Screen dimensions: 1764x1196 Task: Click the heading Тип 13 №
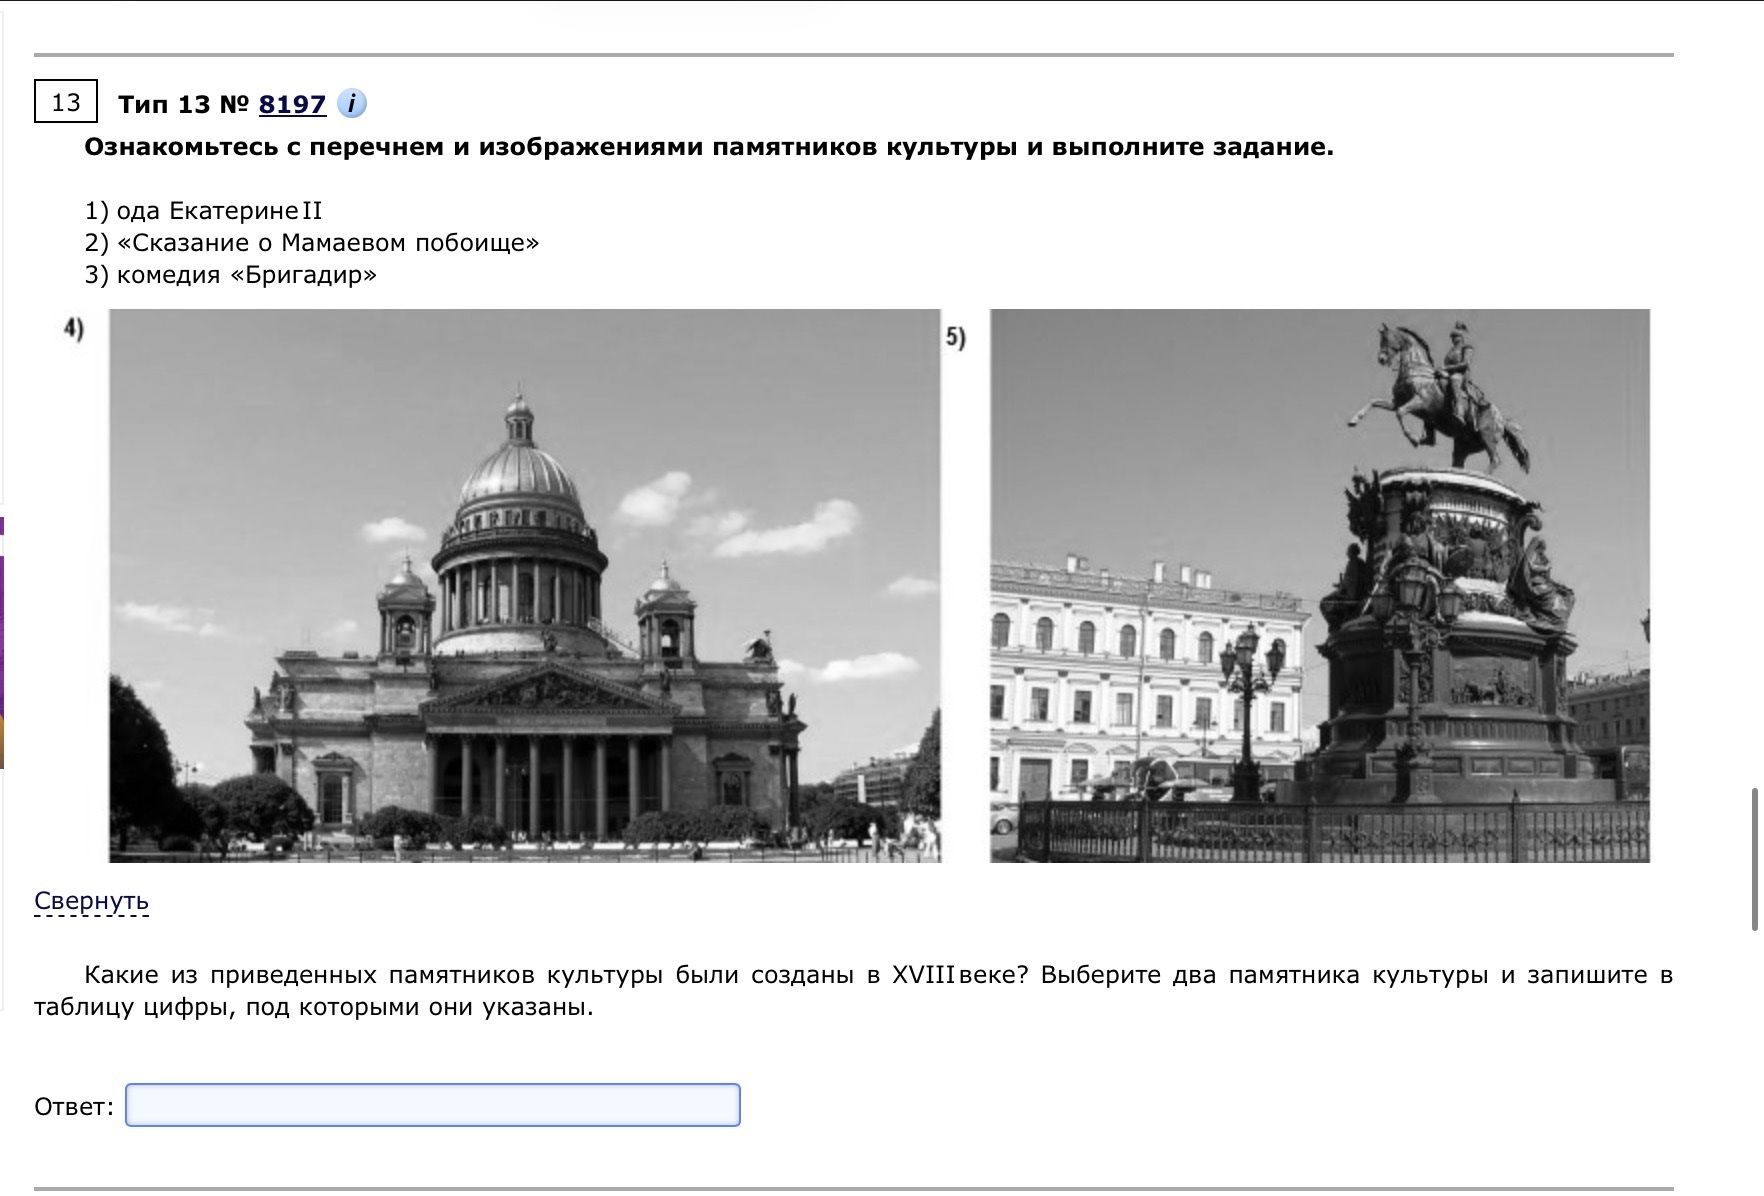coord(183,104)
